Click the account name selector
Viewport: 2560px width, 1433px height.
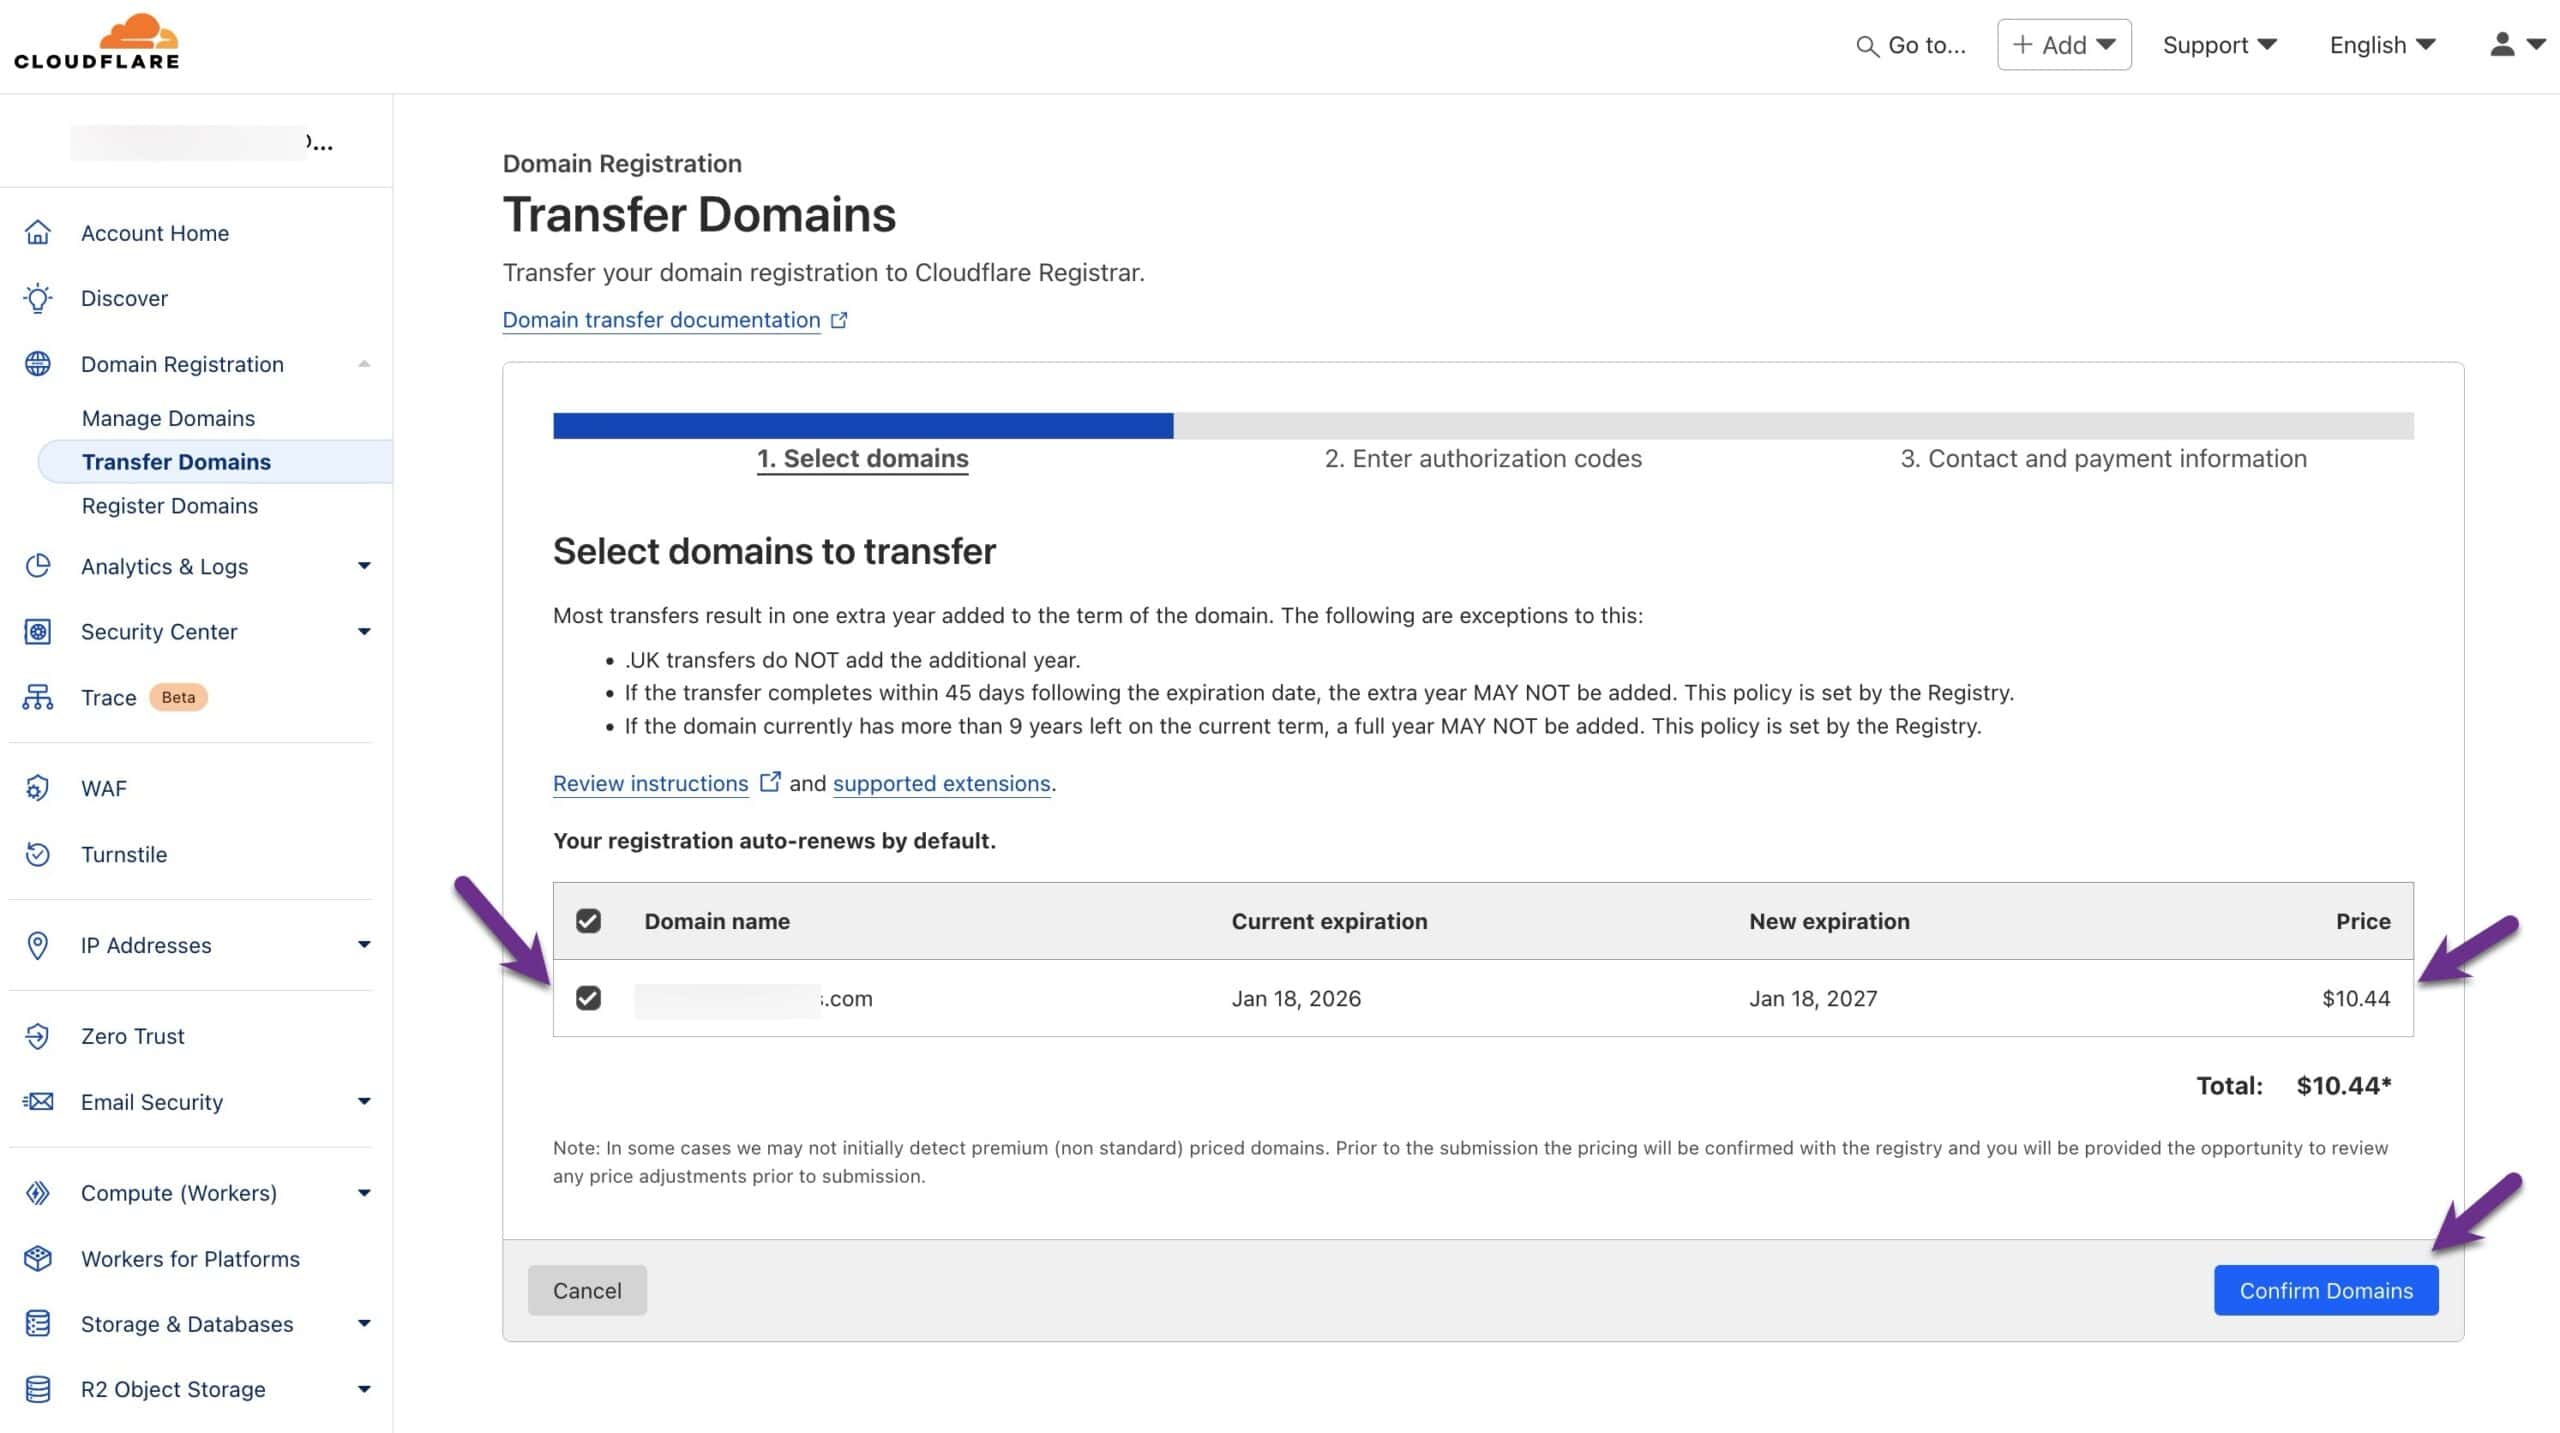201,143
